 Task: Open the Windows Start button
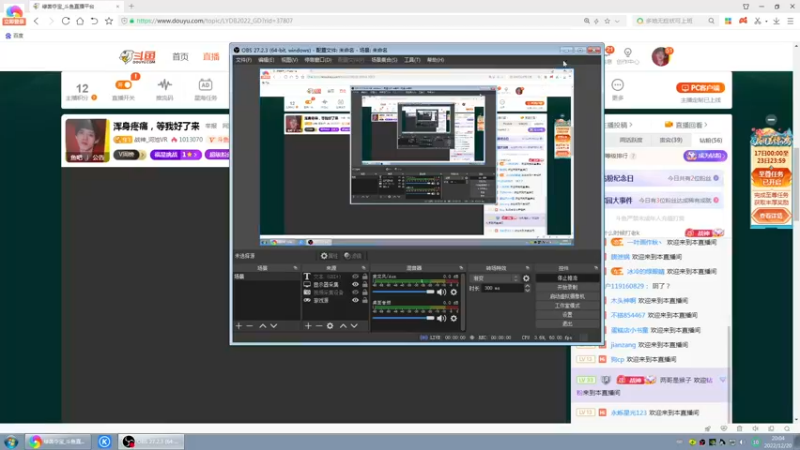pyautogui.click(x=11, y=442)
